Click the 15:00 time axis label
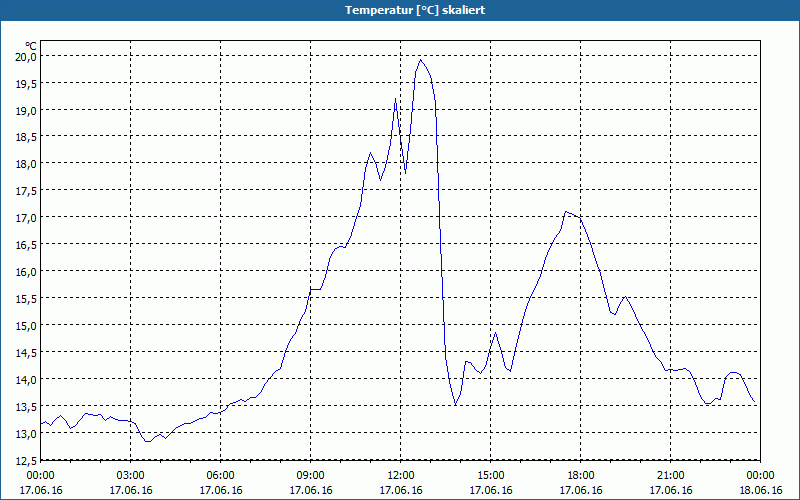800x500 pixels. tap(491, 476)
